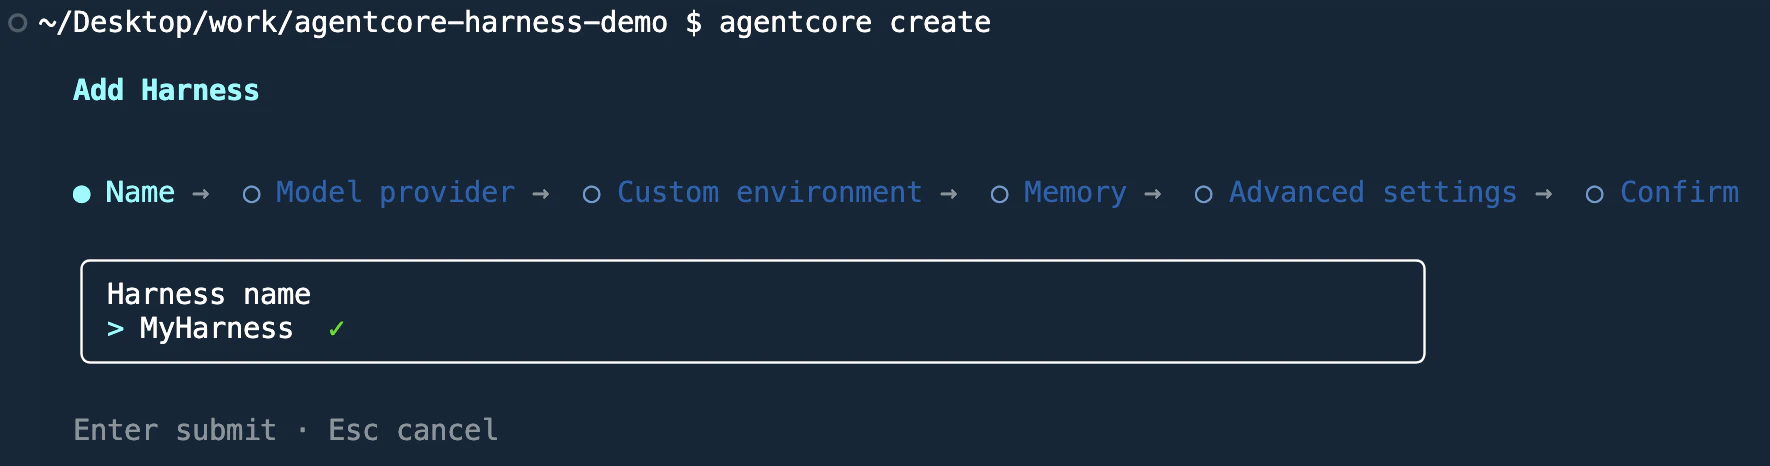Select the Model provider step circle

click(x=252, y=195)
